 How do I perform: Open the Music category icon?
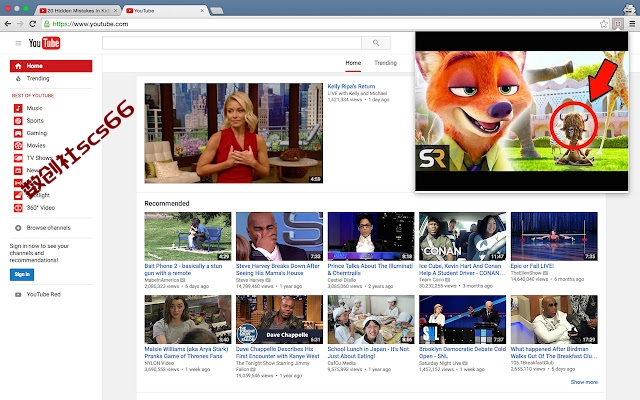(18, 108)
